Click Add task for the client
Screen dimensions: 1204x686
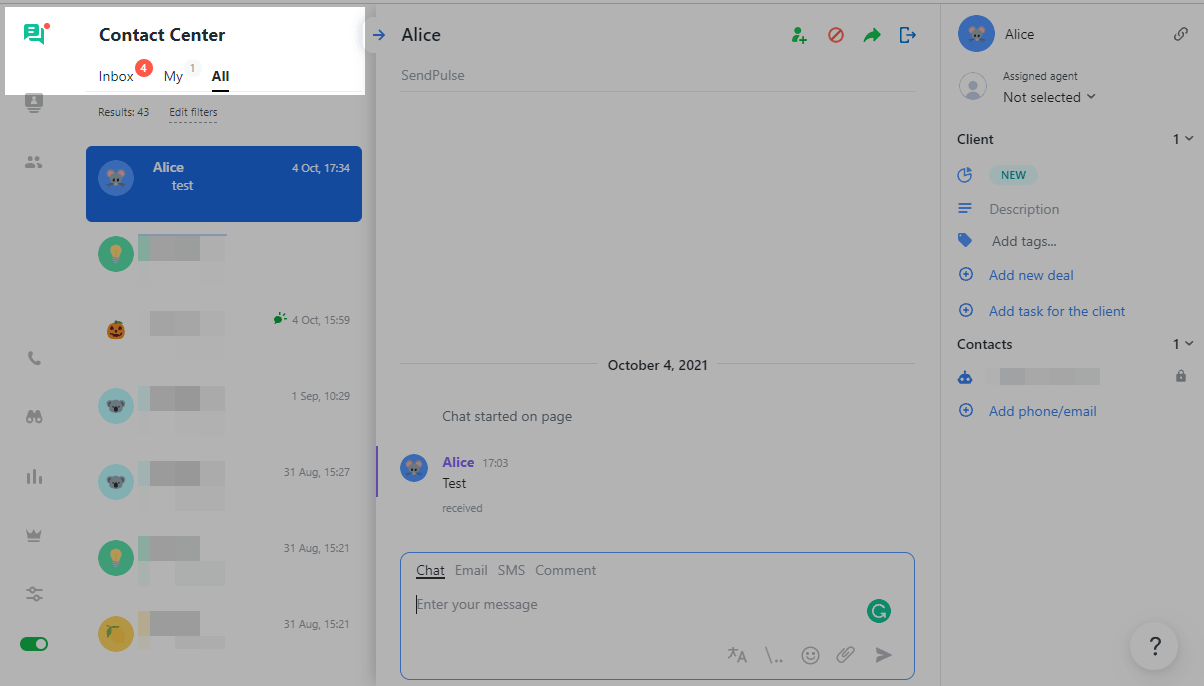click(1057, 311)
